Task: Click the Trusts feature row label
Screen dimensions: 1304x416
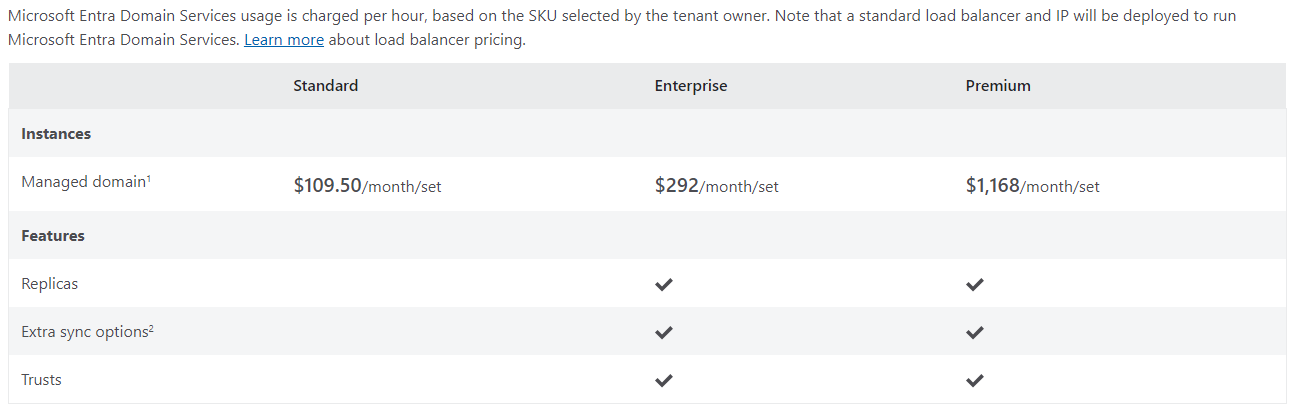Action: (41, 380)
